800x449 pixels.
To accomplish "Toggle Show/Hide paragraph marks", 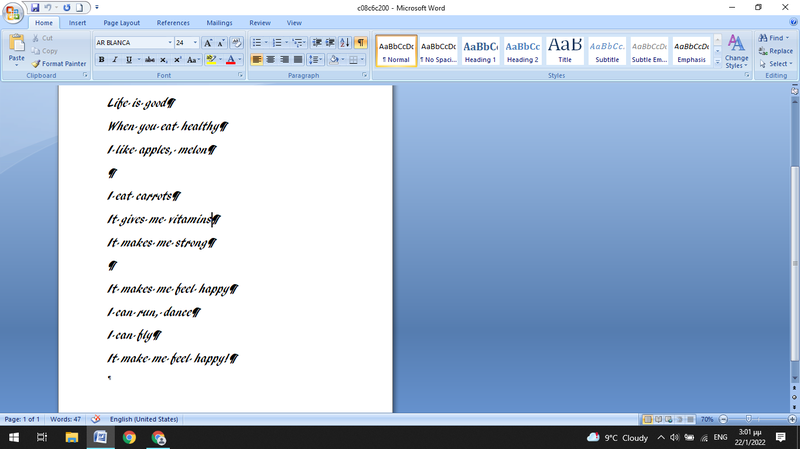I will [x=361, y=43].
